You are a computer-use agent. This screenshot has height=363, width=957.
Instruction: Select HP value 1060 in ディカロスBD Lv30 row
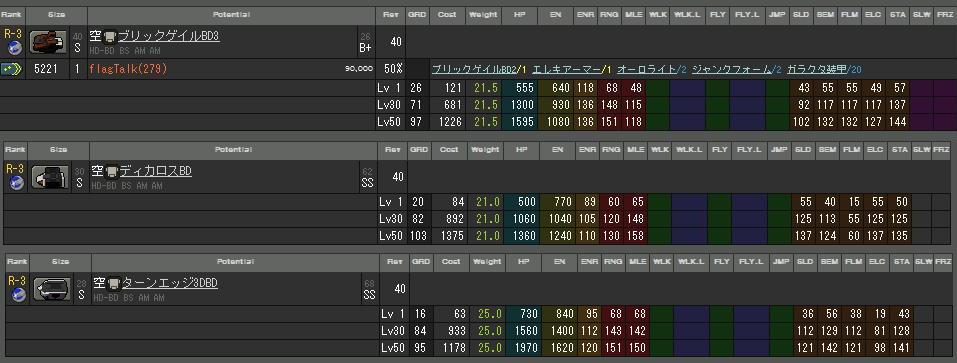525,218
